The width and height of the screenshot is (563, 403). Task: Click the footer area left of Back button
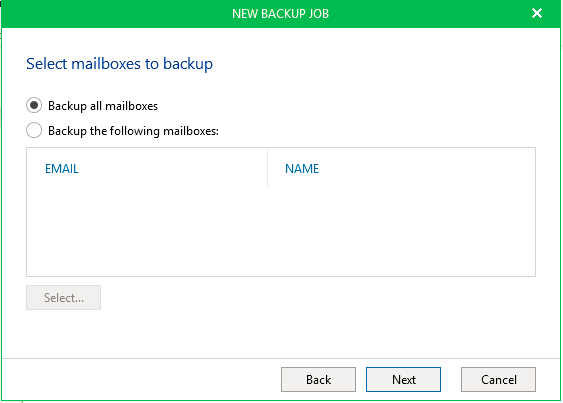coord(141,379)
